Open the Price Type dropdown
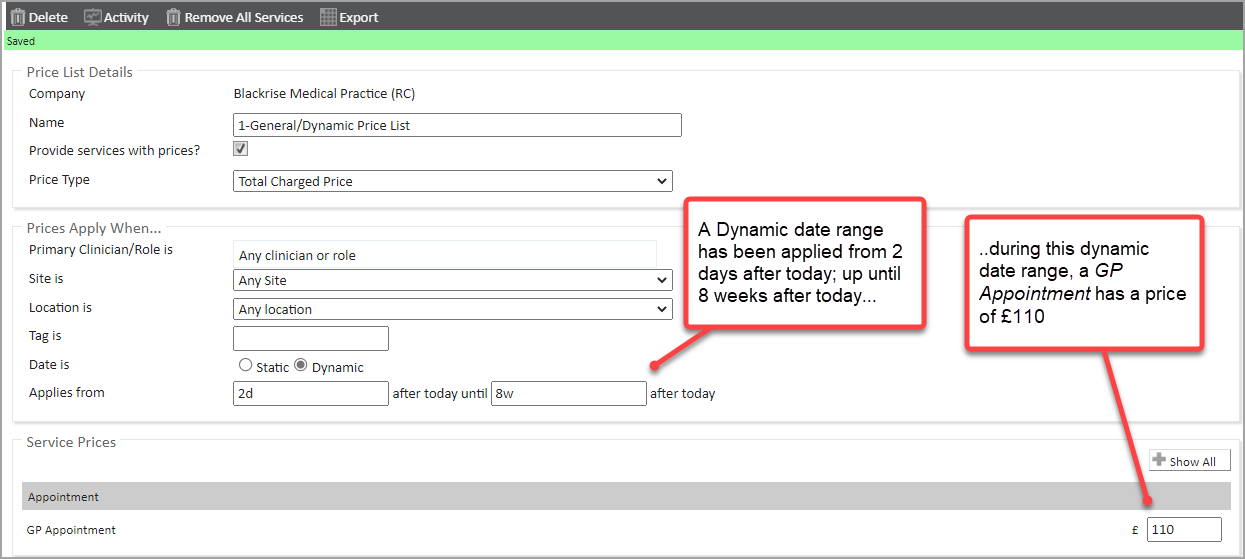The height and width of the screenshot is (559, 1245). [x=452, y=181]
